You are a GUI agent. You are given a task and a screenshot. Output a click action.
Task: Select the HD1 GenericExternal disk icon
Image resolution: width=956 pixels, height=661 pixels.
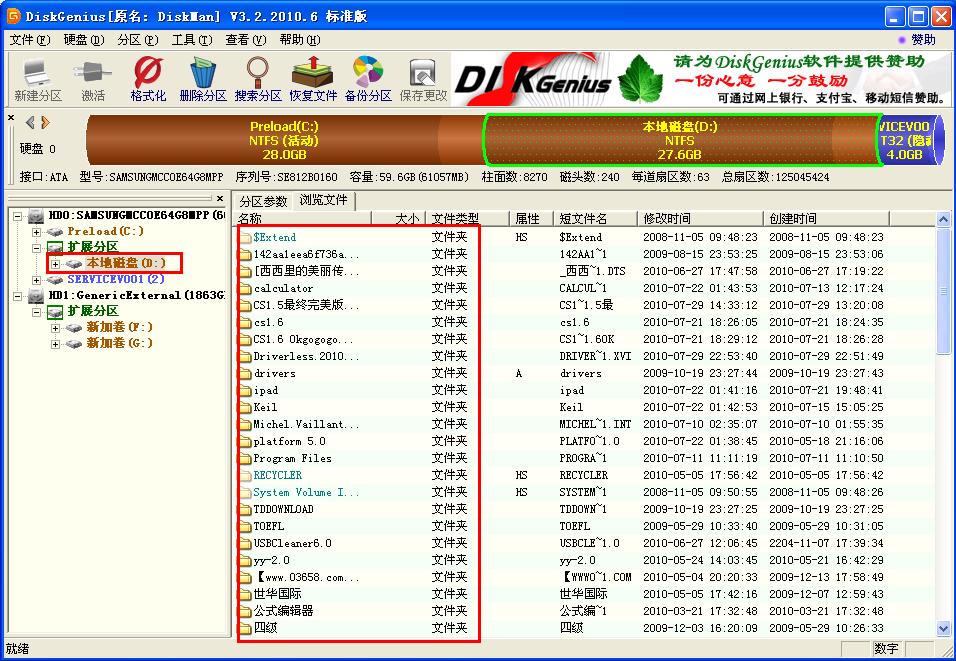37,295
